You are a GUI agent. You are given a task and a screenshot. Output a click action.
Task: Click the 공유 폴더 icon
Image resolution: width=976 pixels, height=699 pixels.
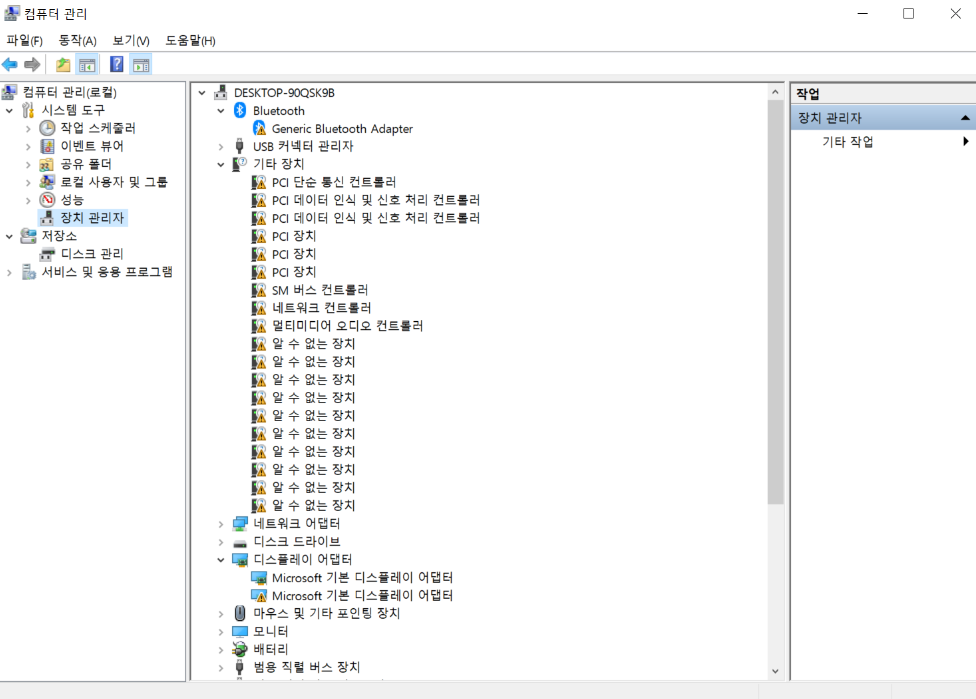(47, 164)
